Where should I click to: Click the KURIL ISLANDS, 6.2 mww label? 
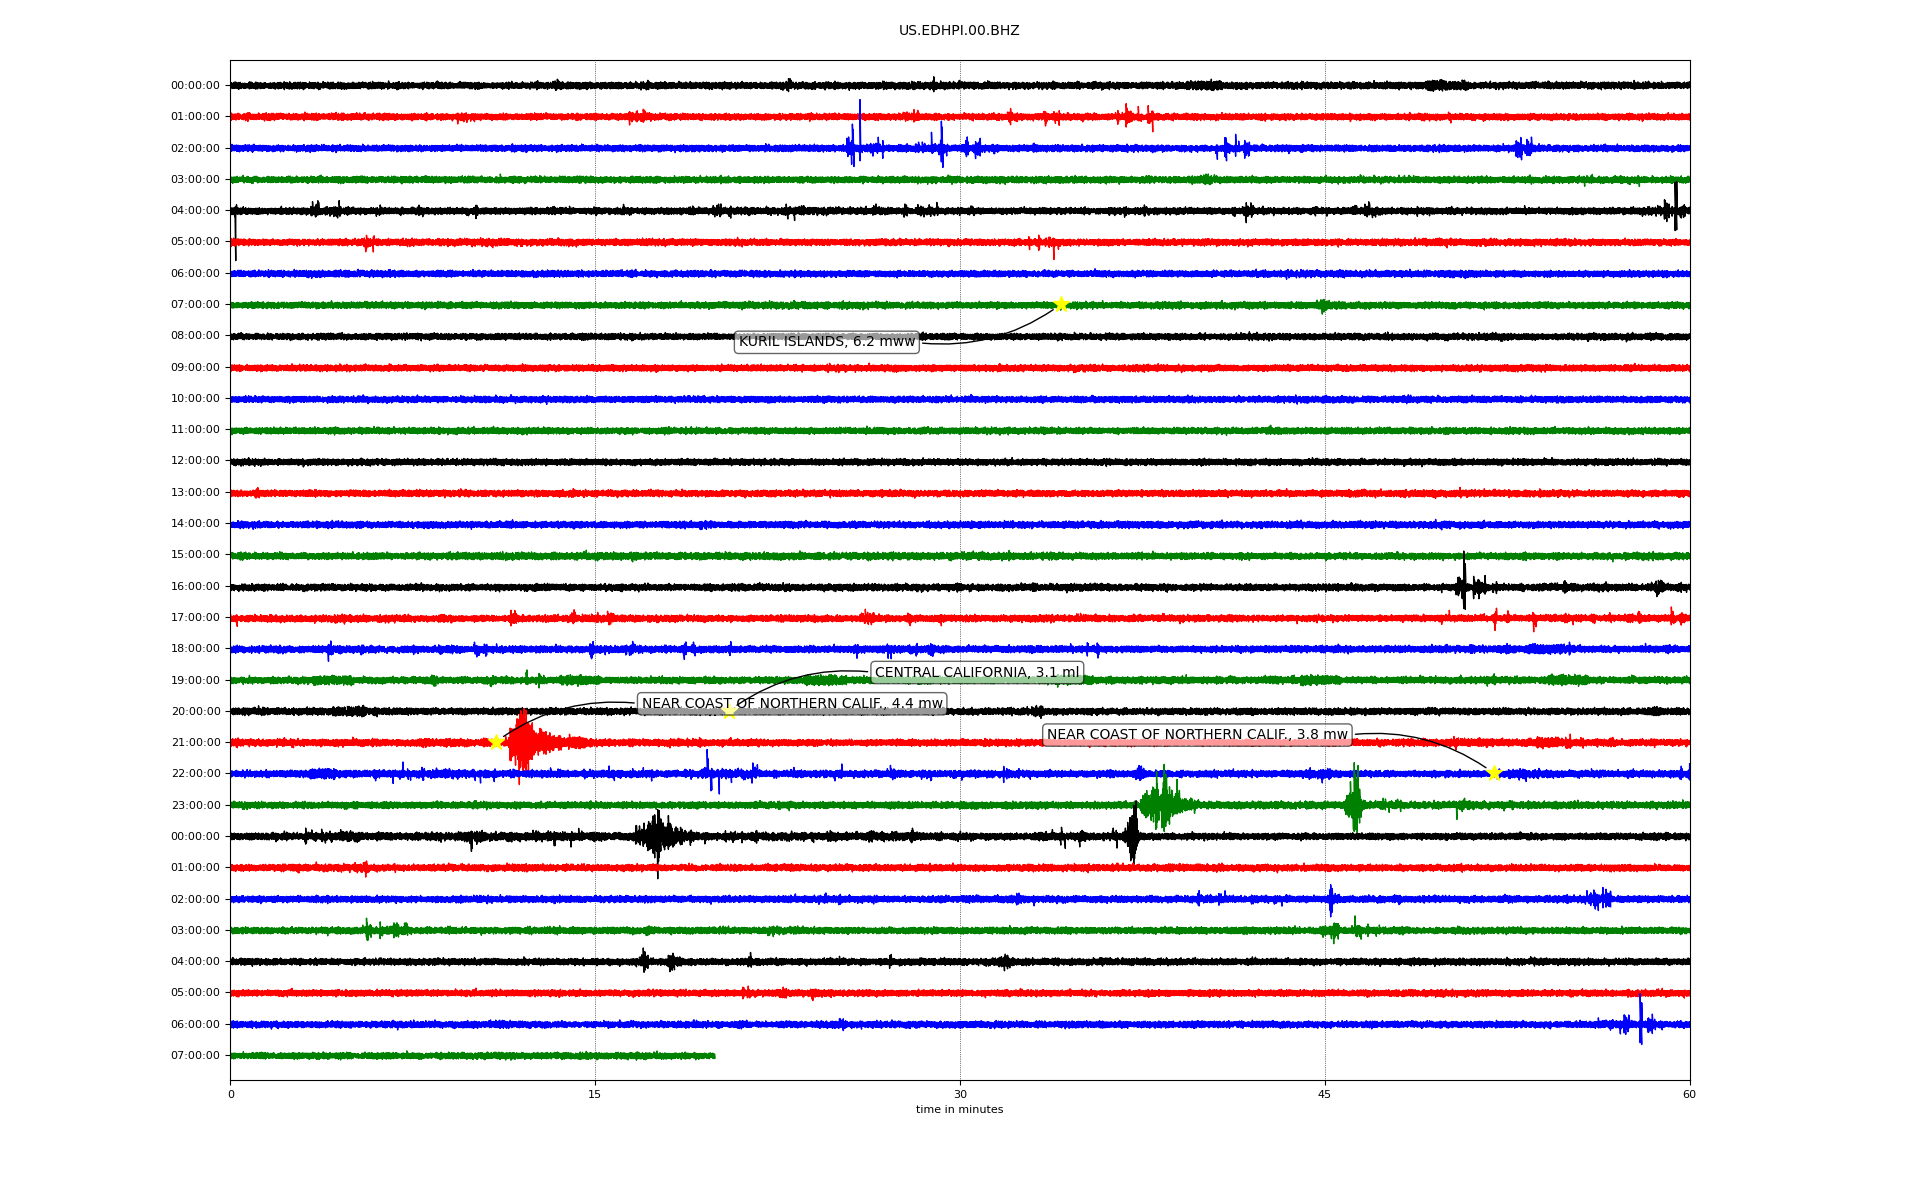826,342
